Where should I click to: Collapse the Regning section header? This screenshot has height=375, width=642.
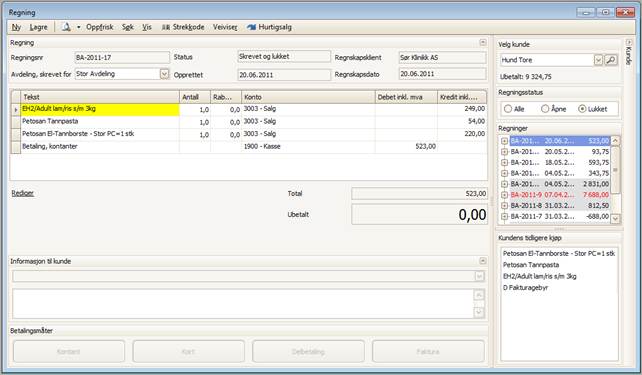point(483,43)
